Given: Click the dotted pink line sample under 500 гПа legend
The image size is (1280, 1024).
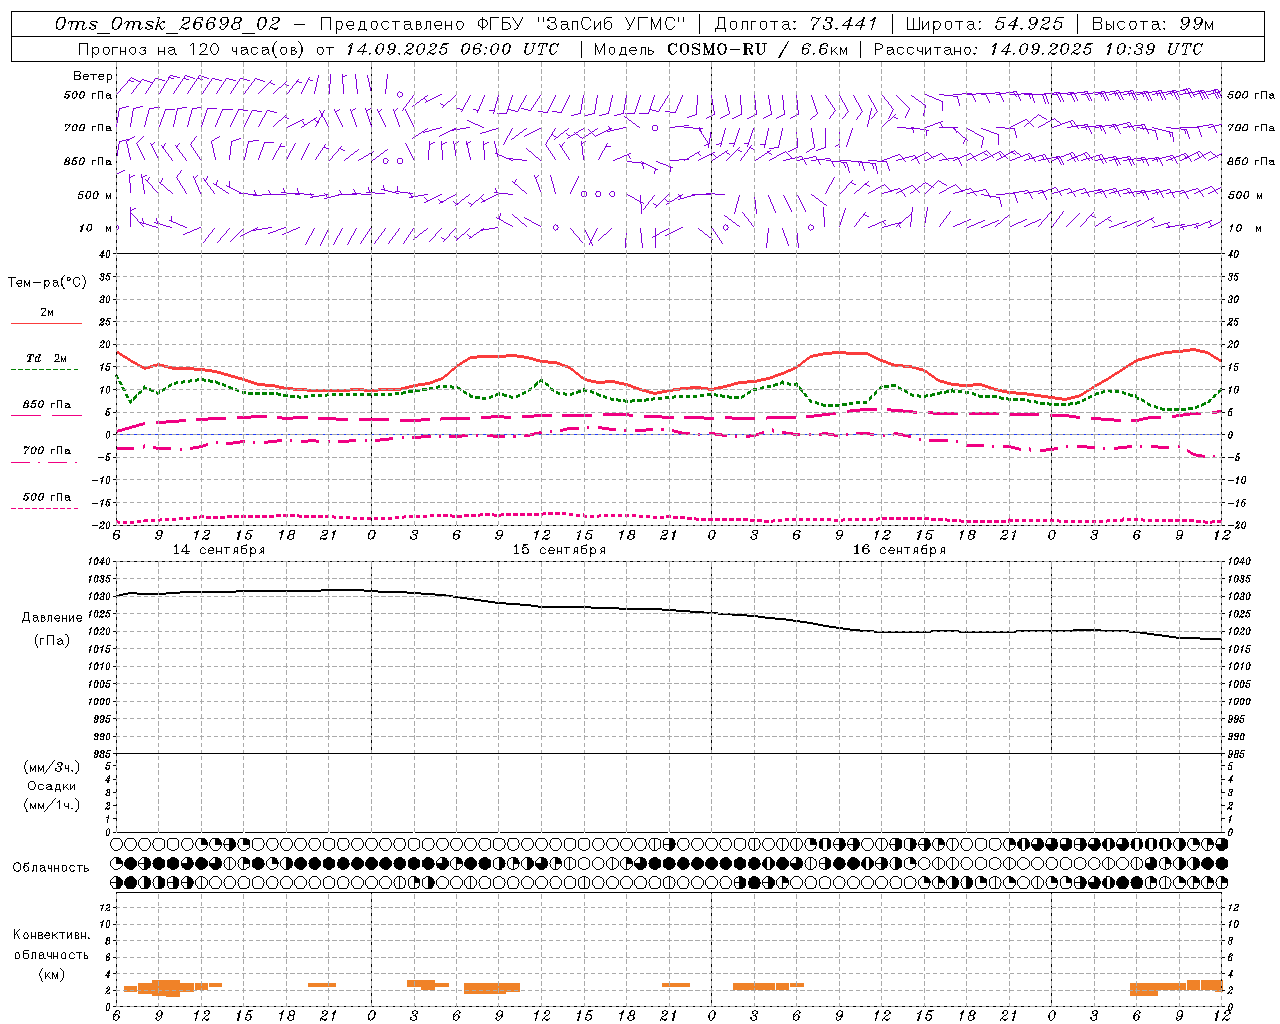Looking at the screenshot, I should pyautogui.click(x=44, y=508).
